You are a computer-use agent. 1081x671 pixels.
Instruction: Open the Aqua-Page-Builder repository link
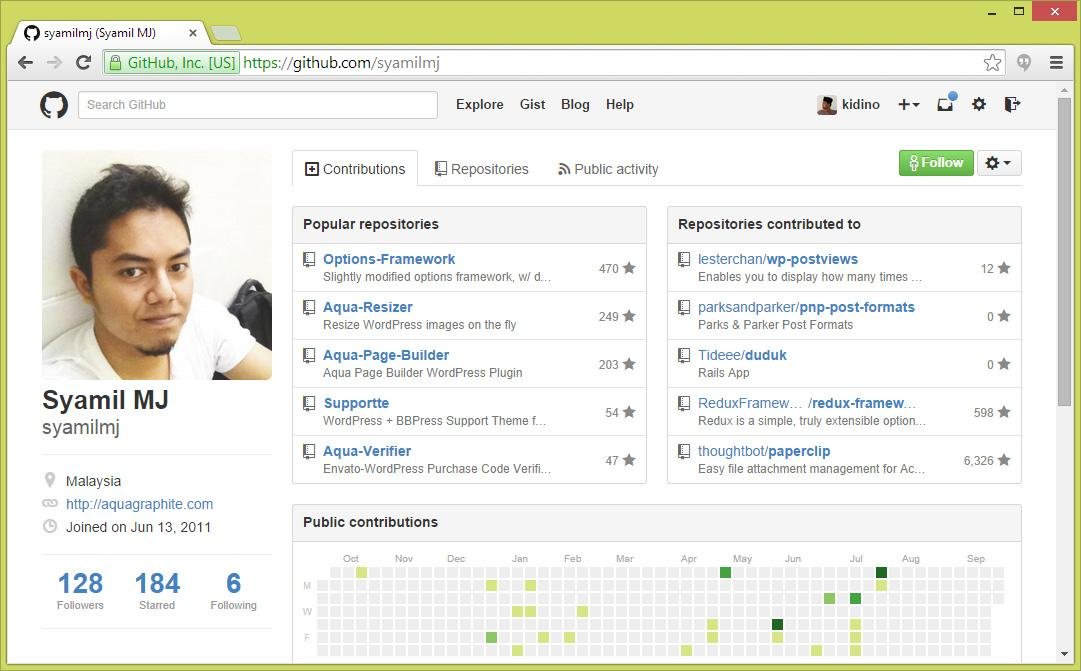coord(386,355)
